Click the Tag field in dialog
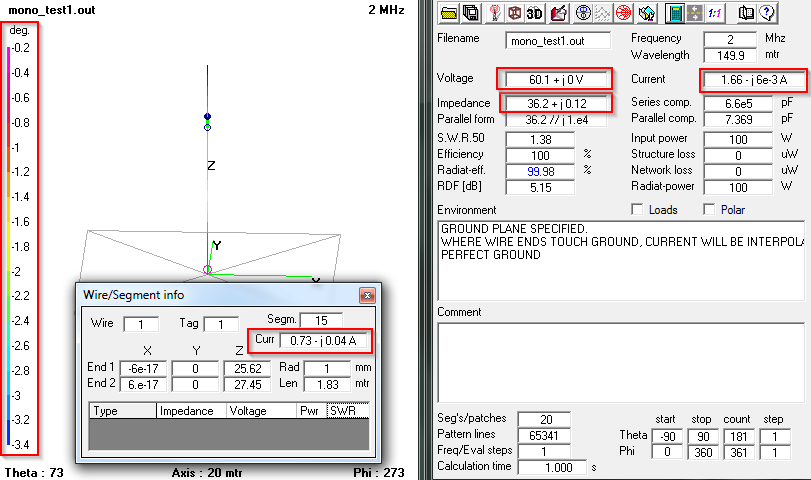Image resolution: width=811 pixels, height=480 pixels. (x=221, y=324)
